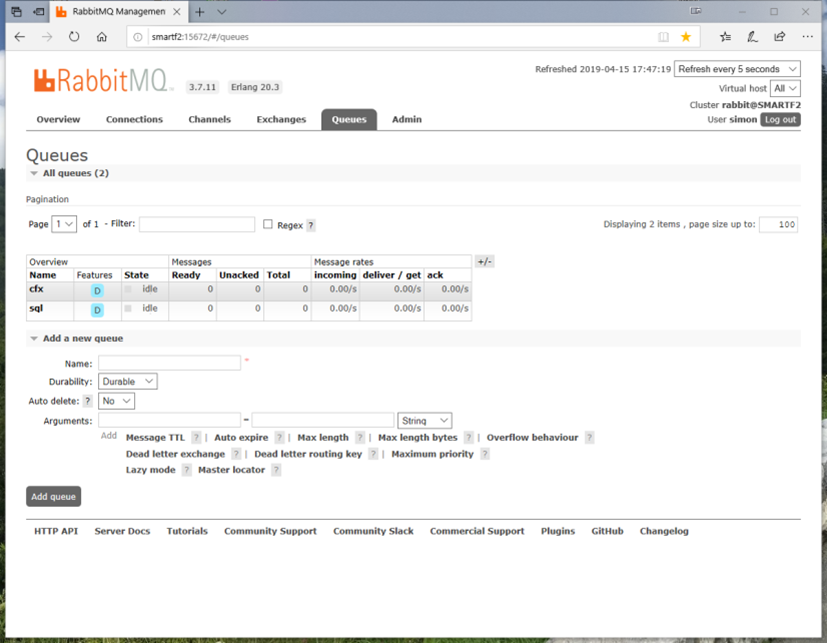Image resolution: width=827 pixels, height=643 pixels.
Task: Open the GitHub footer link
Action: pos(607,531)
